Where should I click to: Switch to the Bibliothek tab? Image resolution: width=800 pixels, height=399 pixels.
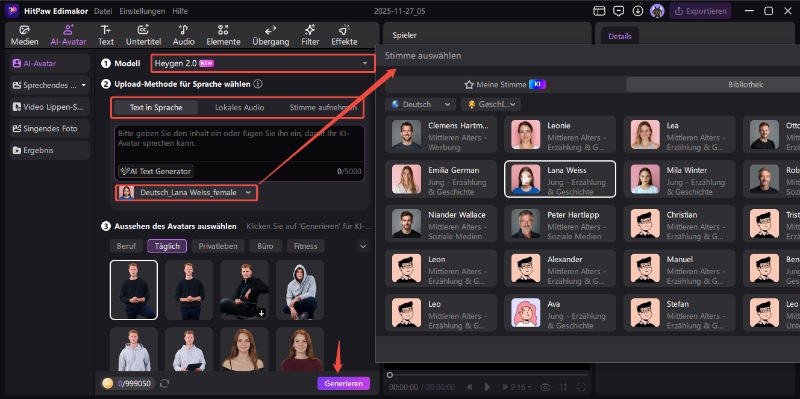click(x=745, y=85)
